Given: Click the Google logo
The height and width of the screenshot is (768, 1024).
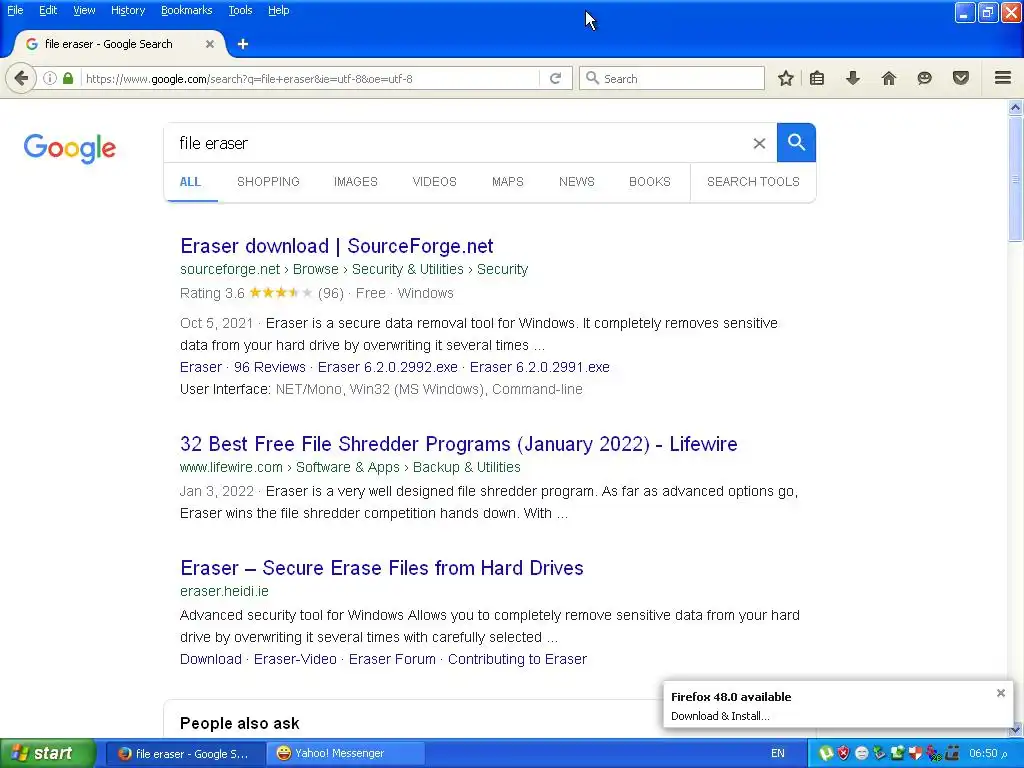Looking at the screenshot, I should [70, 148].
